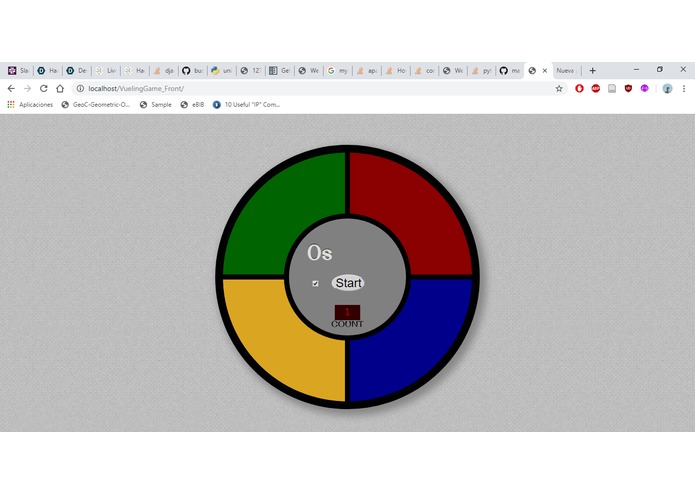Switch to the 'dja' tab

(164, 70)
